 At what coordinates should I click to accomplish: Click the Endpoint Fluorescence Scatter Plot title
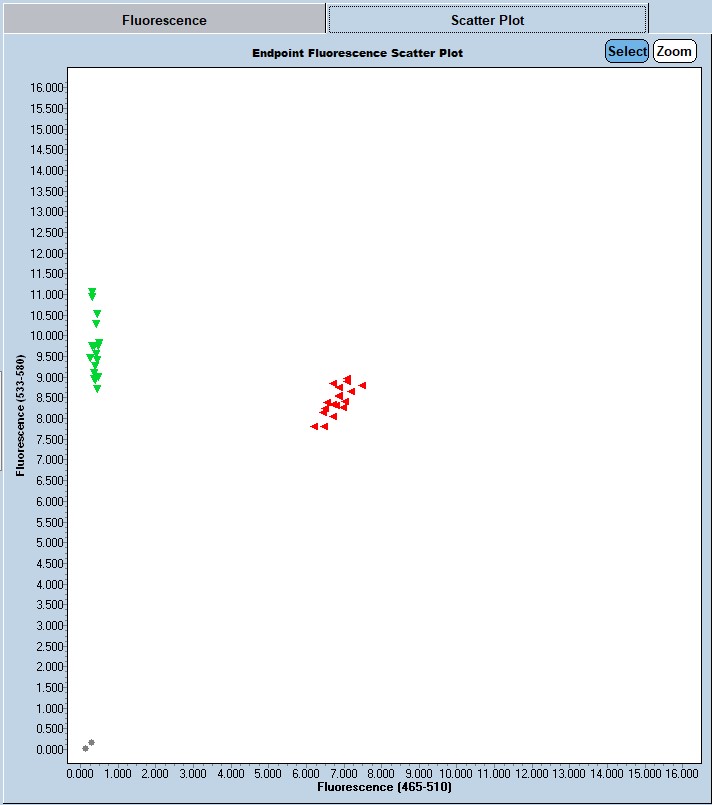point(357,52)
